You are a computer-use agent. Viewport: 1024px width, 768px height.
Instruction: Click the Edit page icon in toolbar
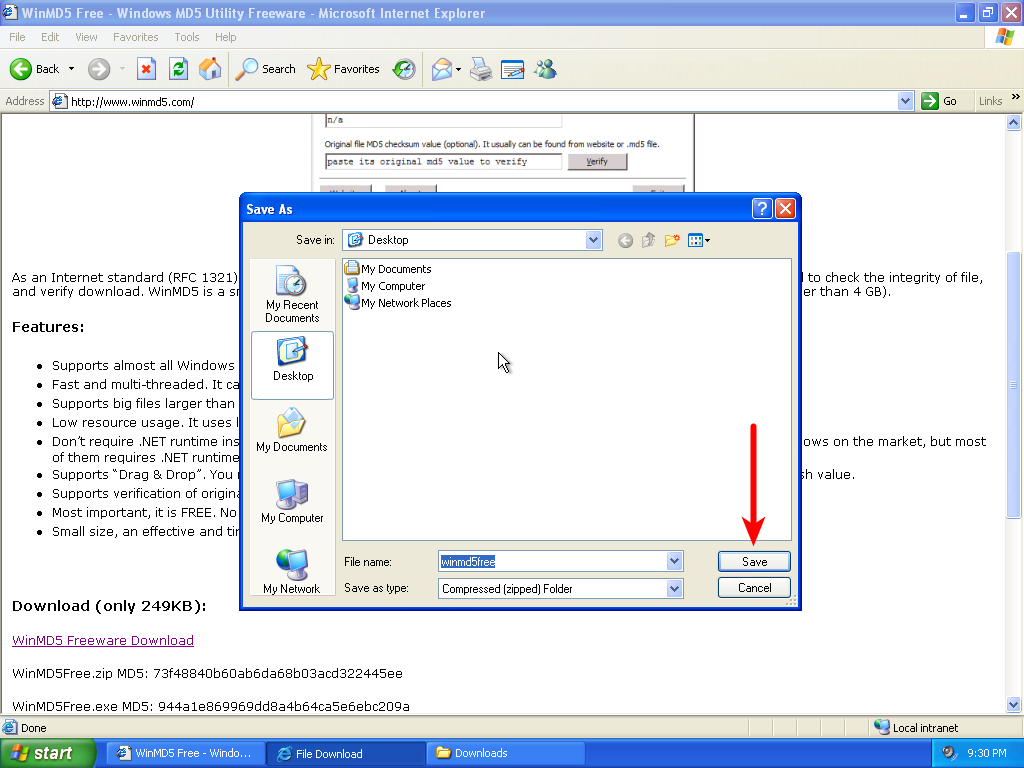[x=513, y=69]
